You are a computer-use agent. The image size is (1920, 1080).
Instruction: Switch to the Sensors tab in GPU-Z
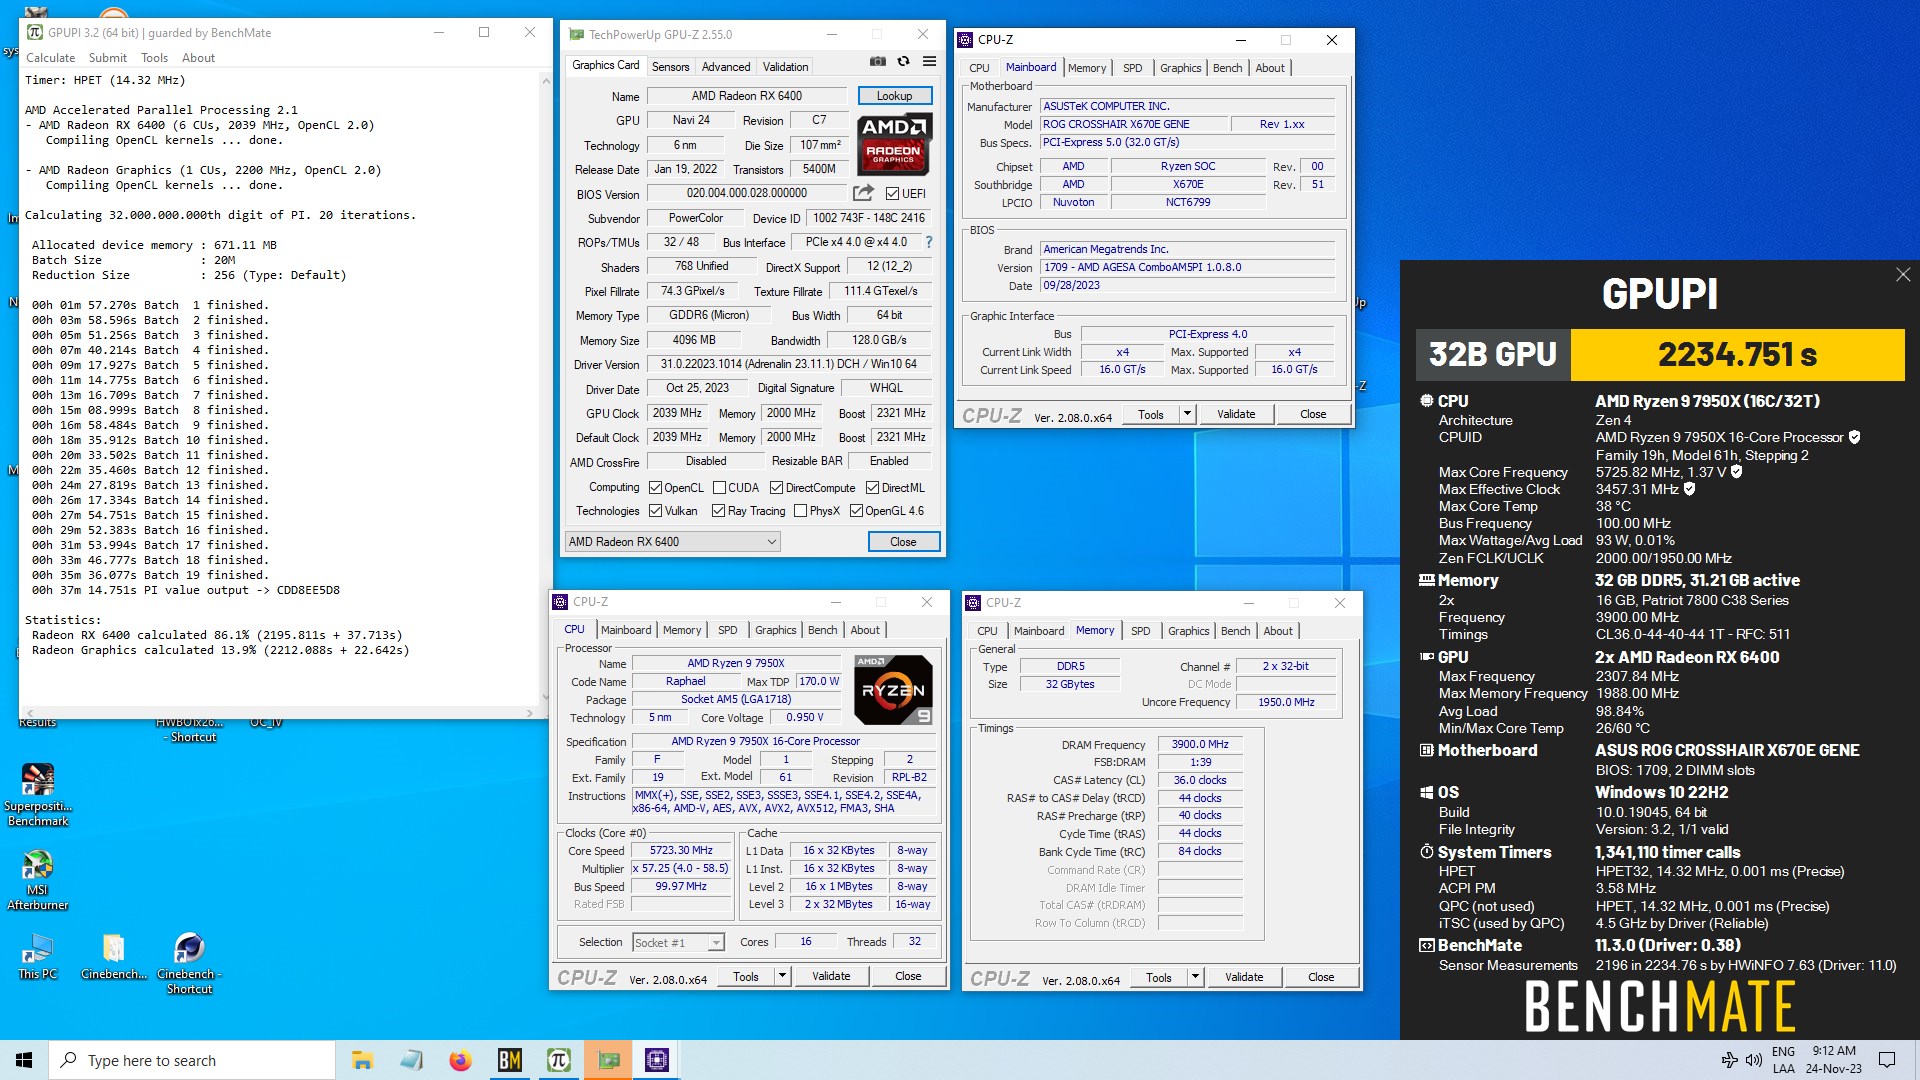[670, 67]
